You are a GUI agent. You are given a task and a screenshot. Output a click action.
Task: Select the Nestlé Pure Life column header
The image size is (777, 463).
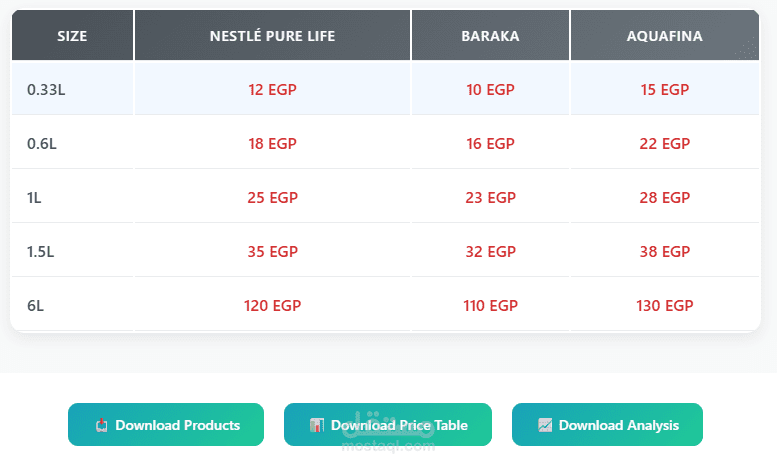coord(272,36)
